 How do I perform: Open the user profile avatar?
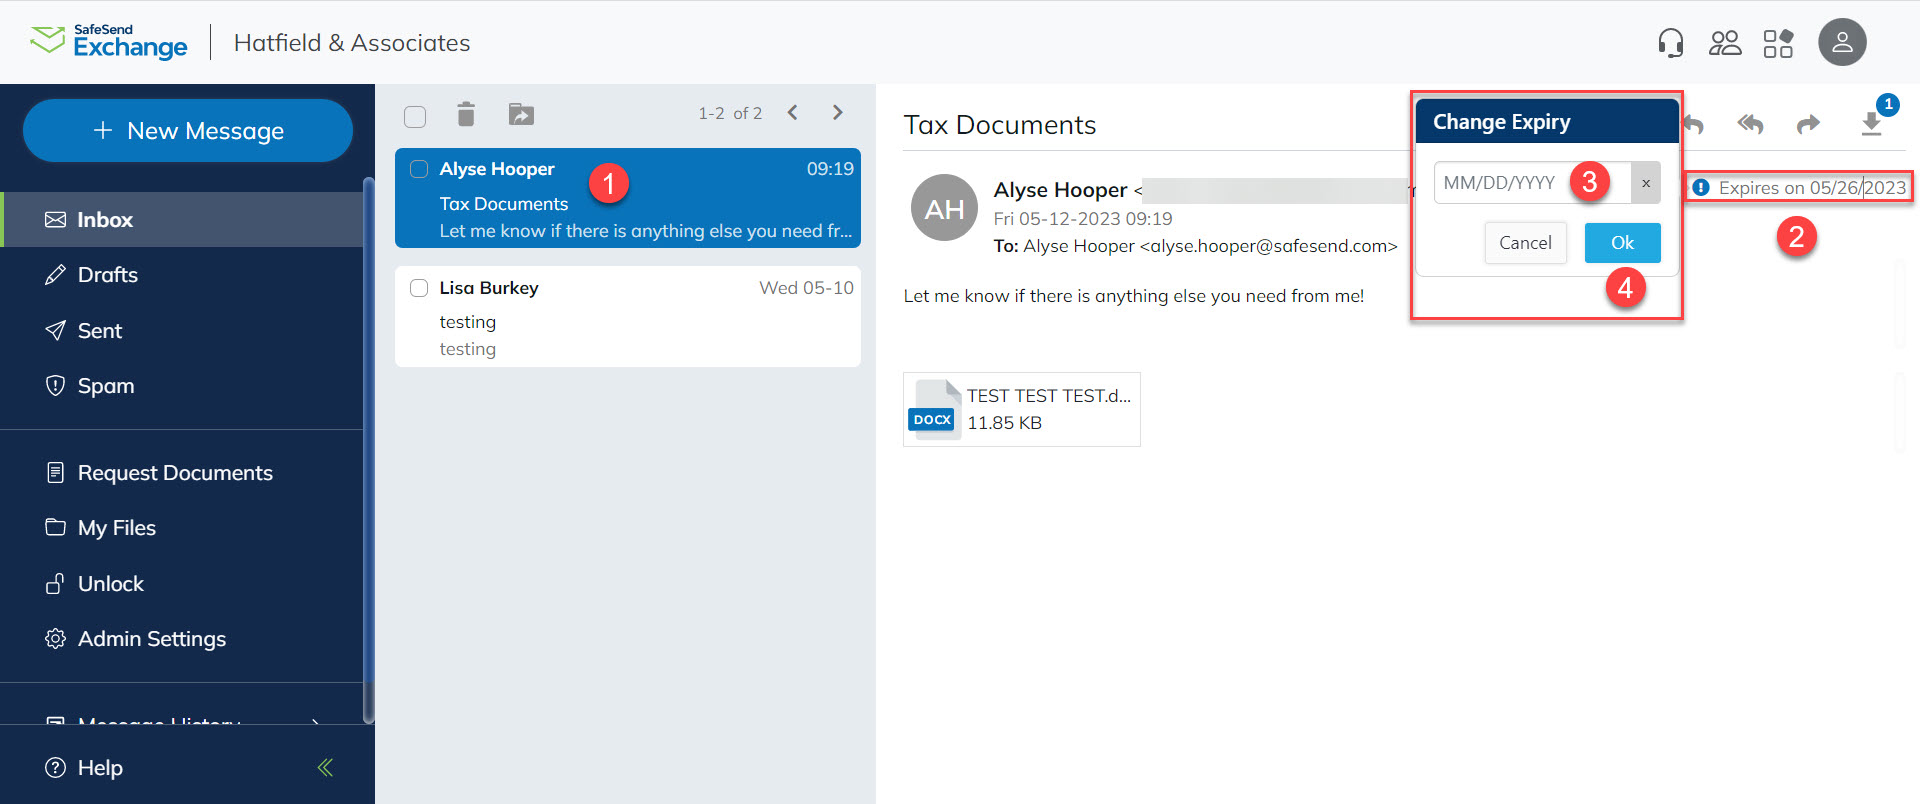(x=1842, y=43)
